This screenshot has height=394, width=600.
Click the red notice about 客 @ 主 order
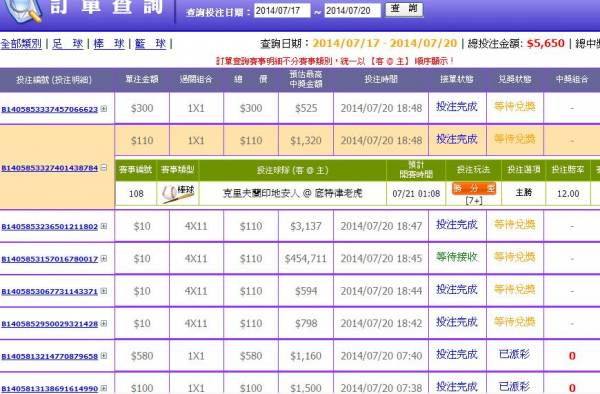pos(335,61)
